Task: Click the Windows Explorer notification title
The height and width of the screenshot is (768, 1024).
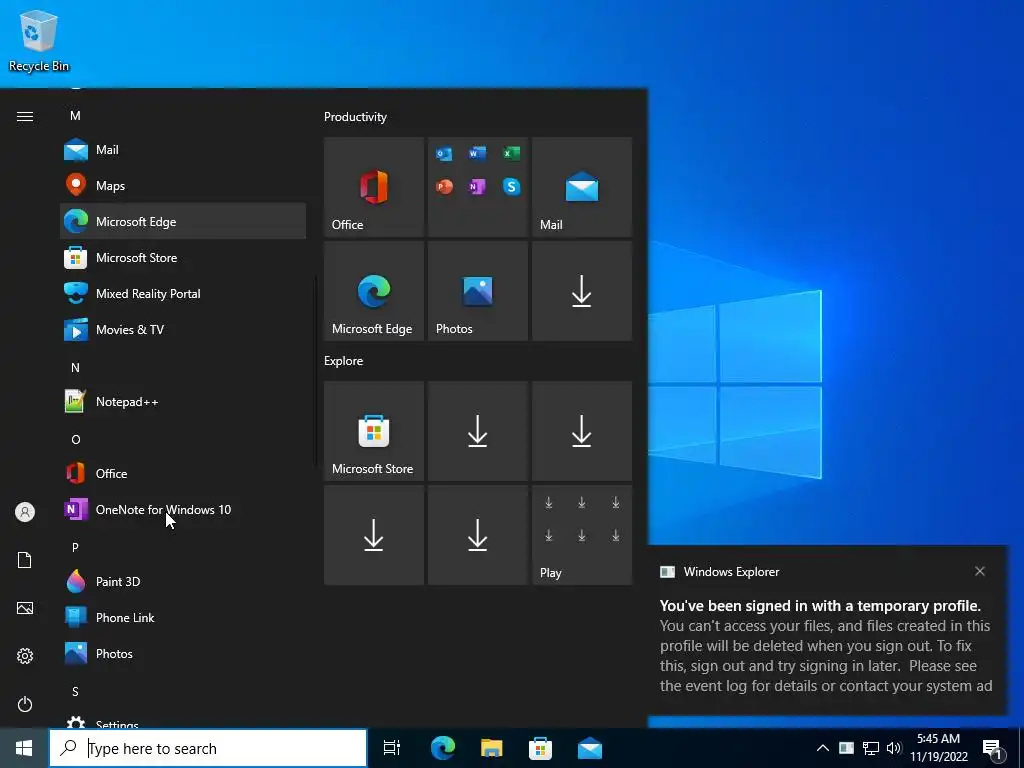Action: coord(731,571)
